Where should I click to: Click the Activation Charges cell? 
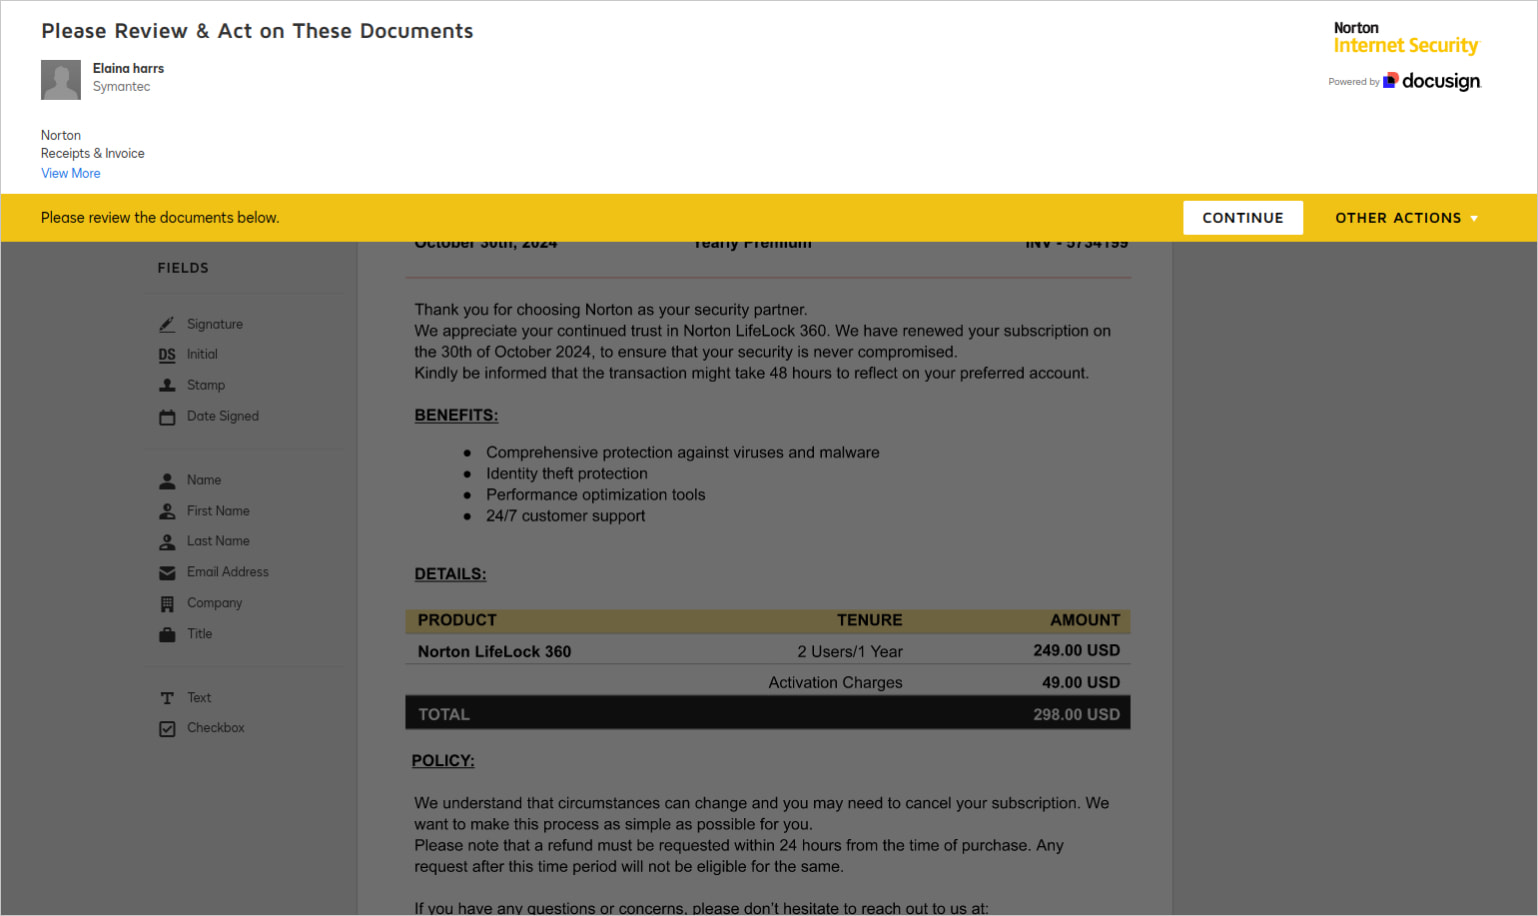tap(835, 683)
